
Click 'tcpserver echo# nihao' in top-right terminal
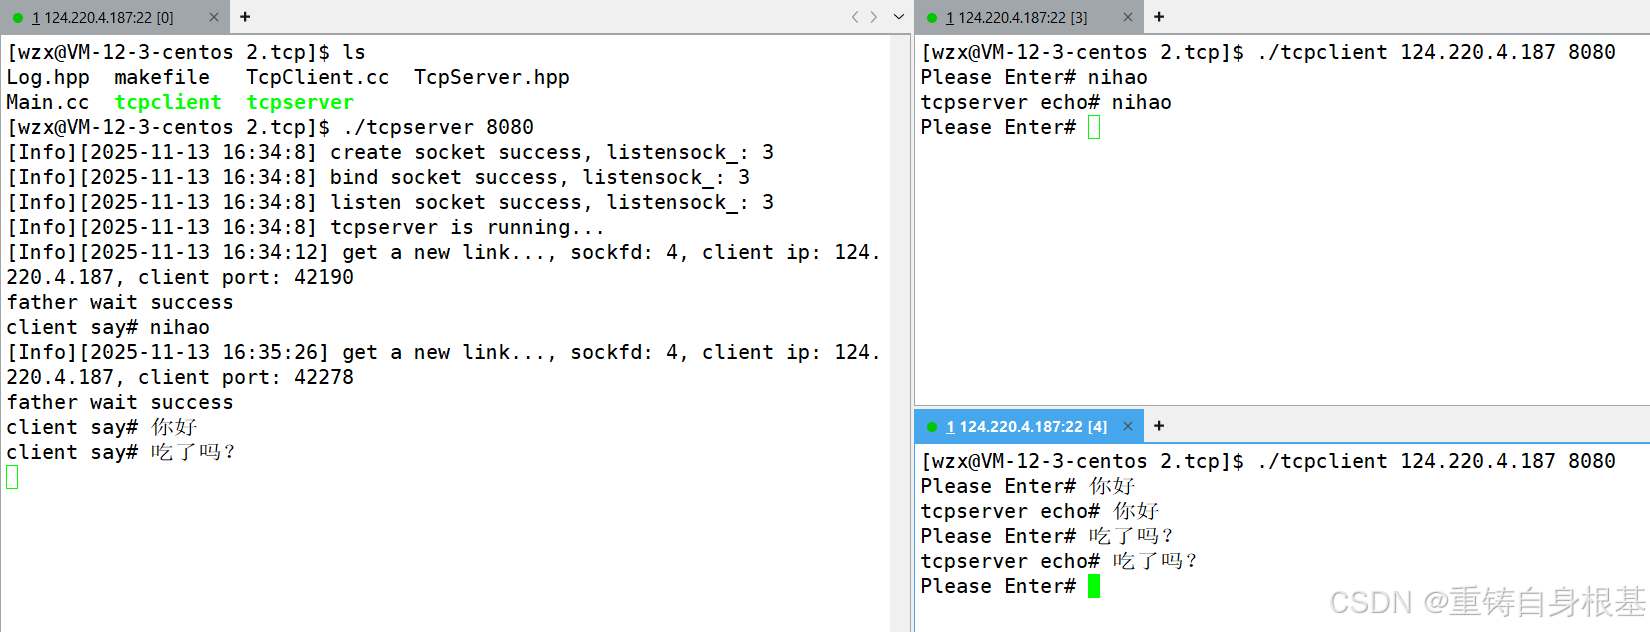click(1046, 102)
